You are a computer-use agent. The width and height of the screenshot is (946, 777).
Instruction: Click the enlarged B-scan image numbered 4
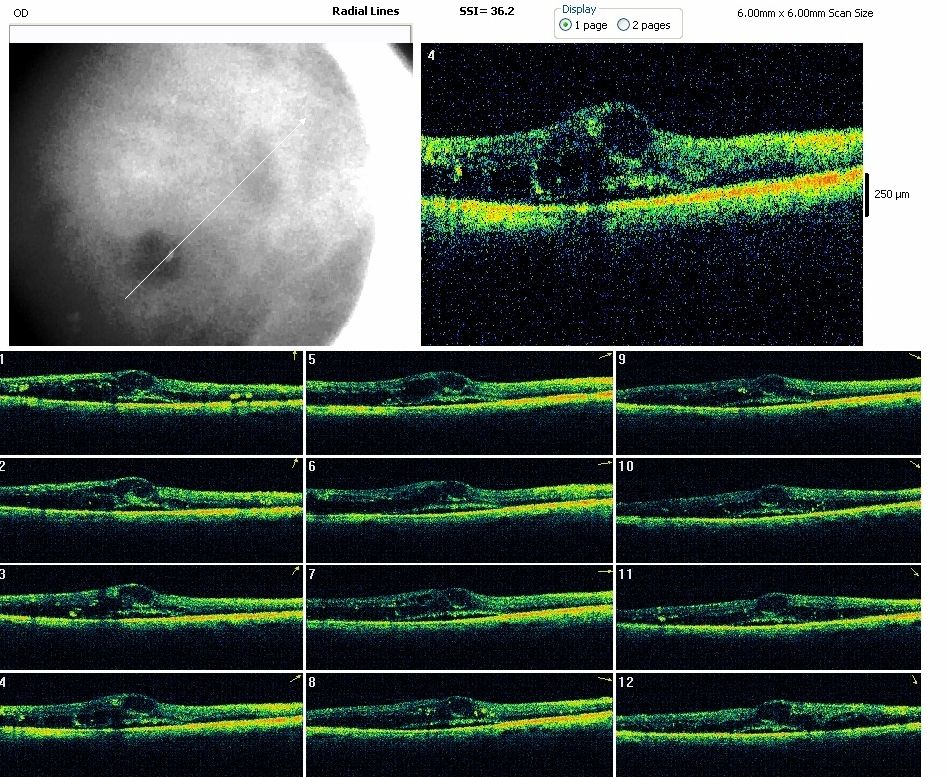641,194
